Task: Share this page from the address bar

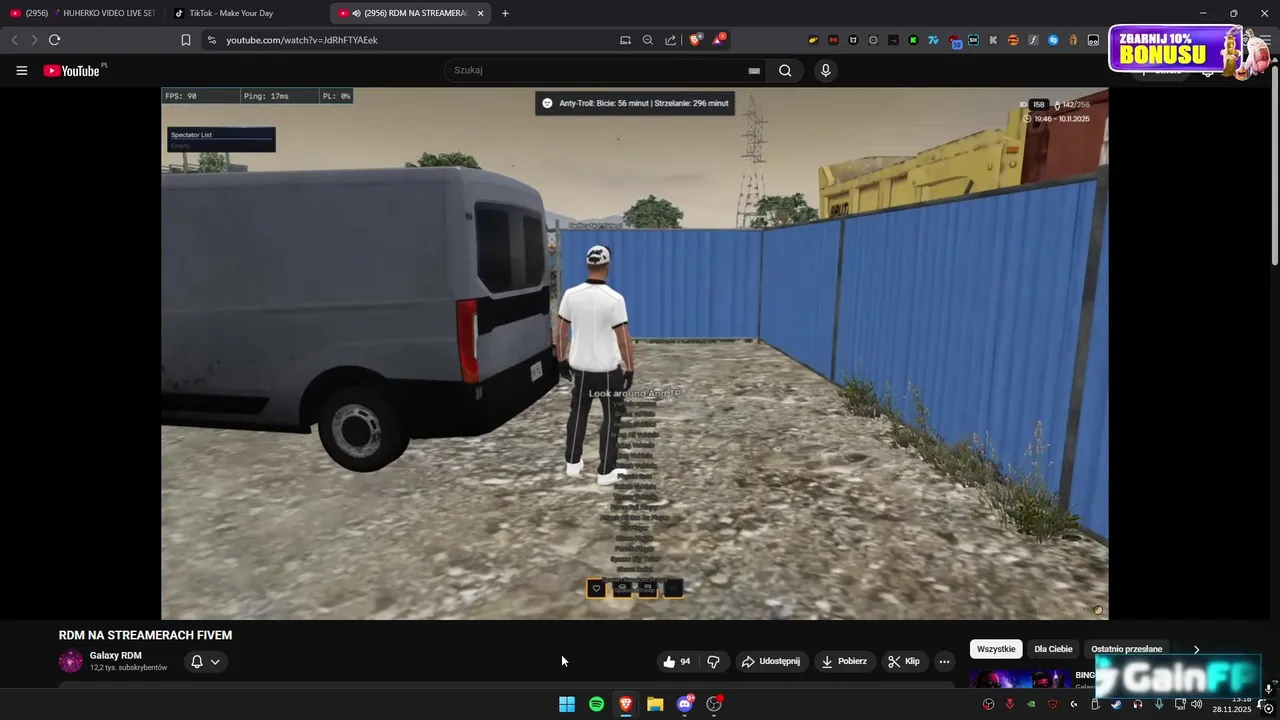Action: click(x=671, y=40)
